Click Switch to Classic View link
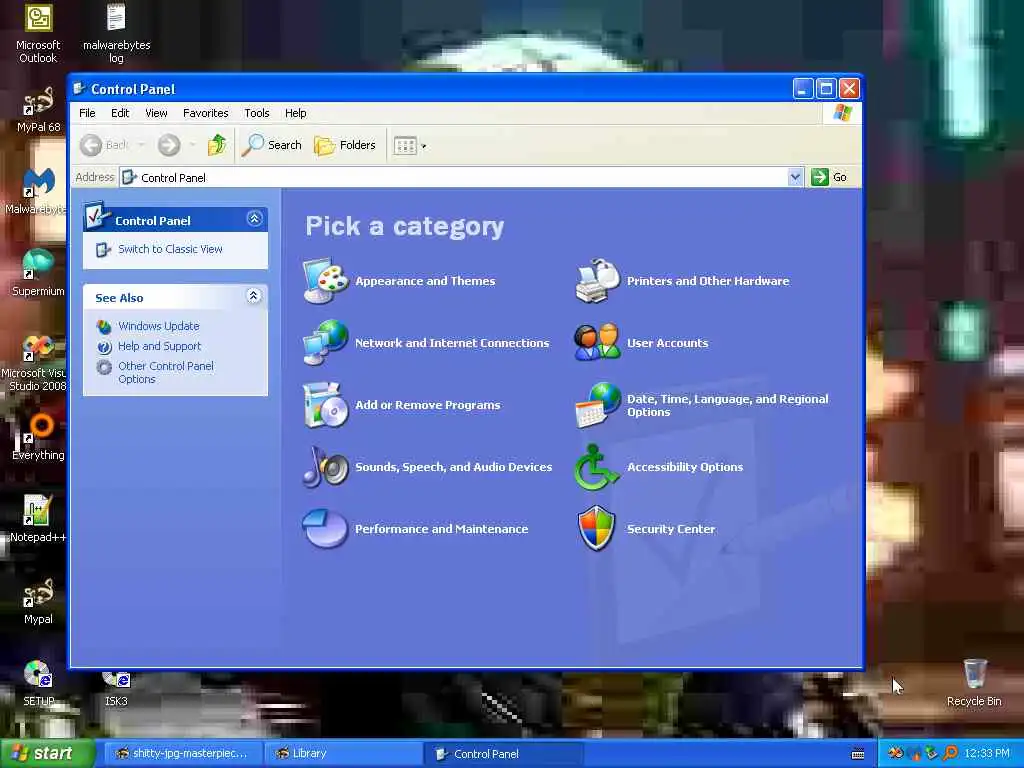This screenshot has height=768, width=1024. [x=170, y=249]
